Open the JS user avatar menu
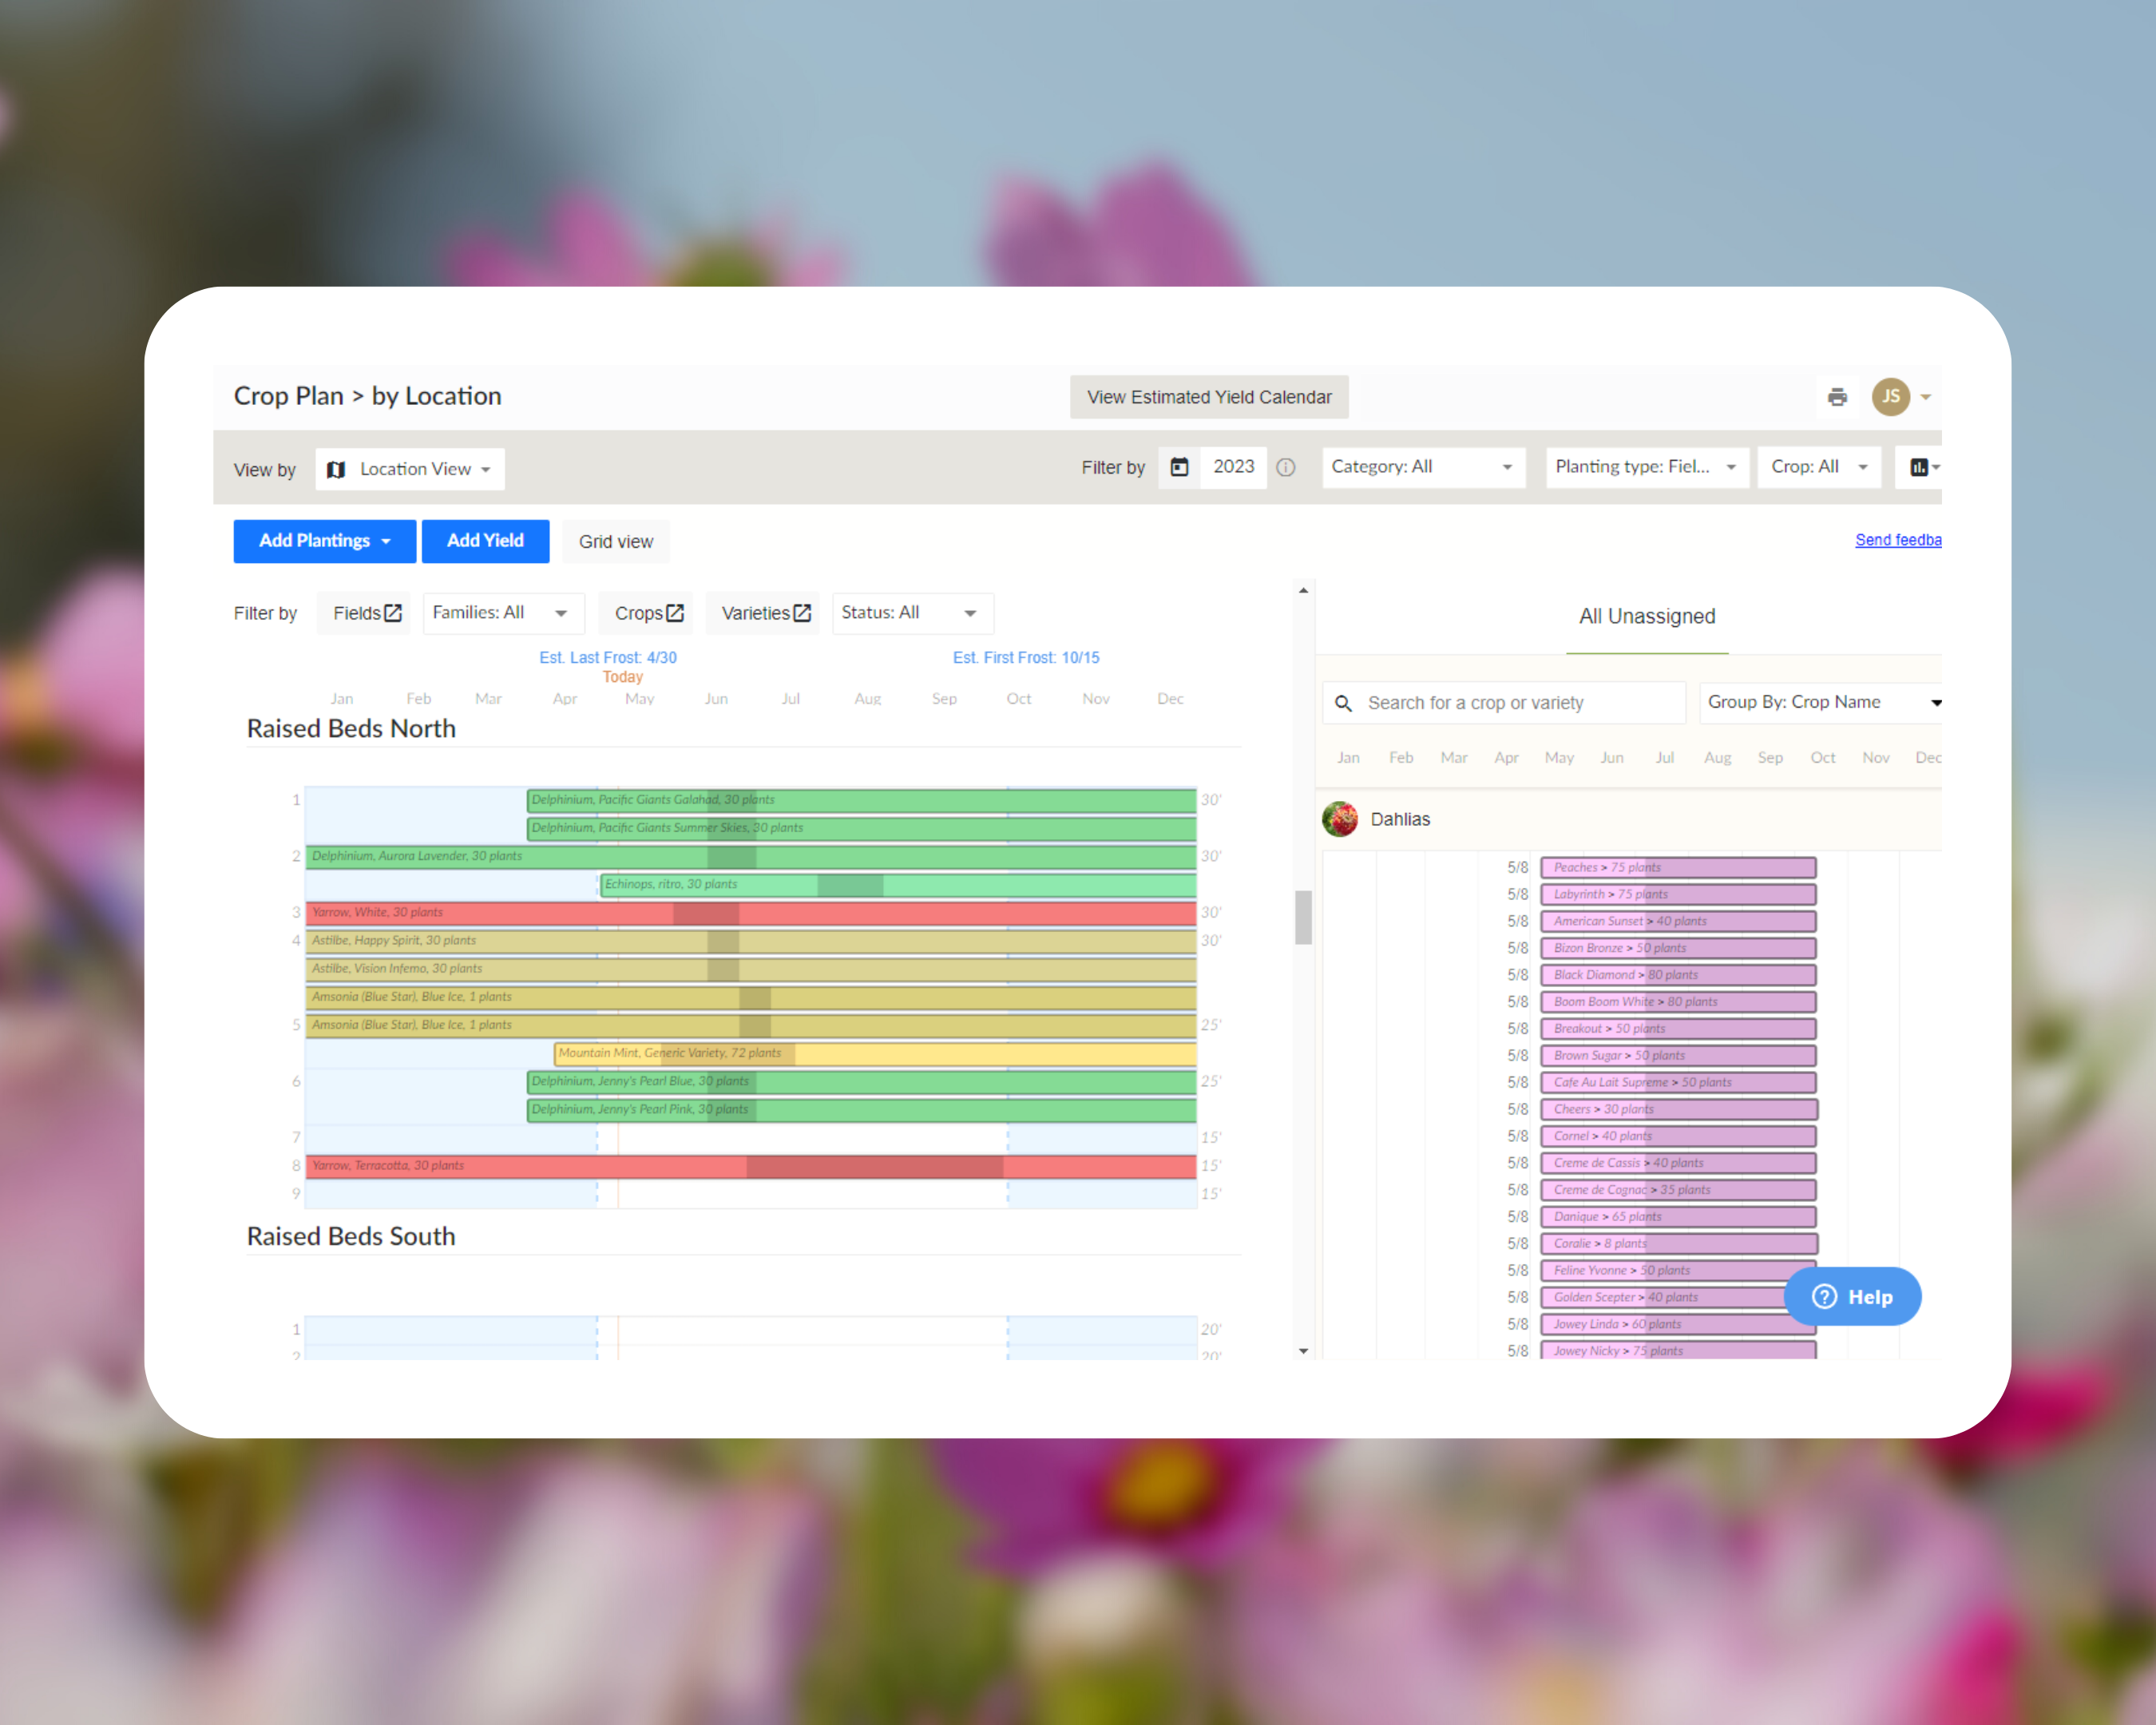2156x1725 pixels. 1890,397
